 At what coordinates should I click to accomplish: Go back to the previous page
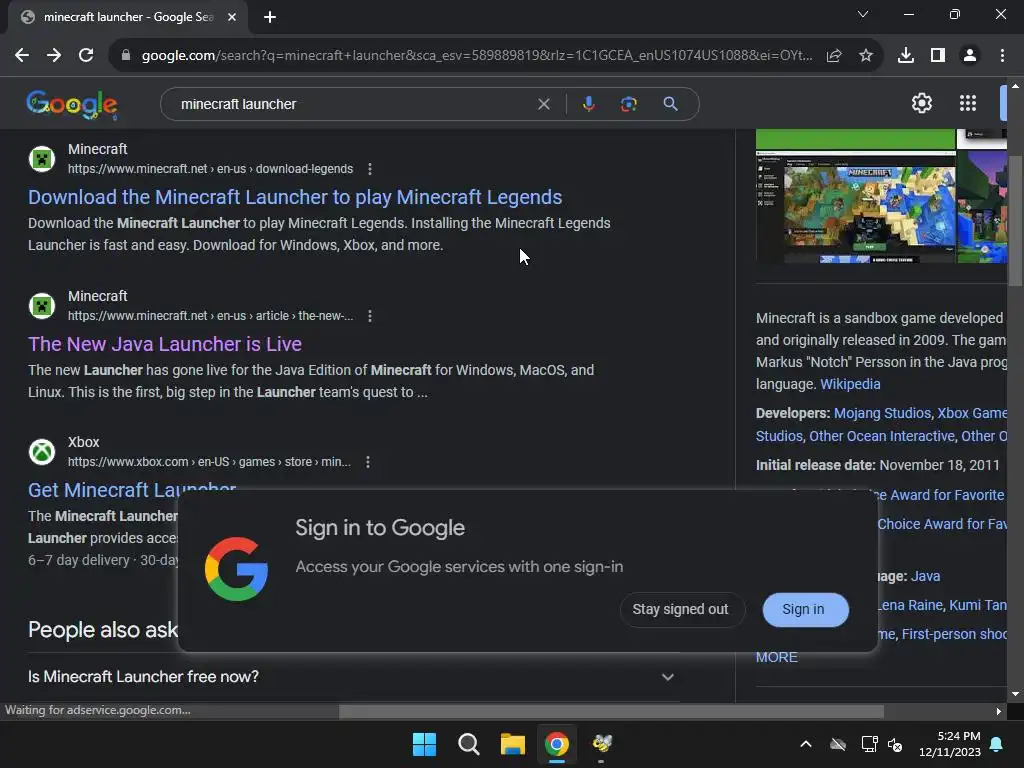pos(22,56)
